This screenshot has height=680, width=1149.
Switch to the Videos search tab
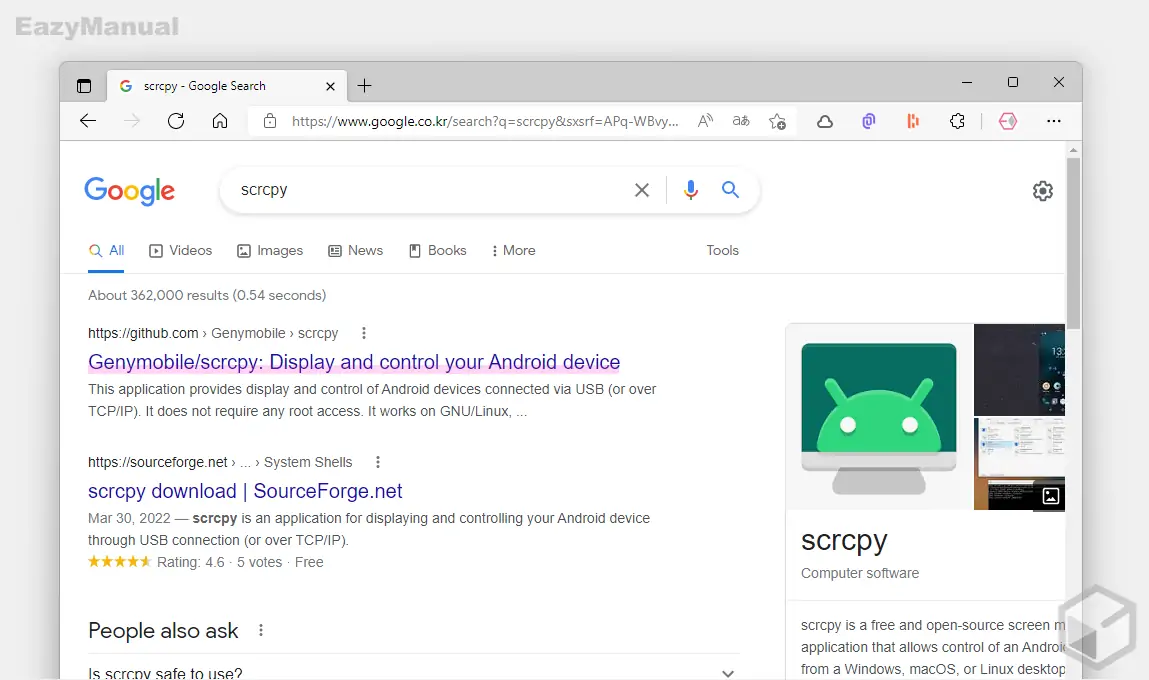181,251
